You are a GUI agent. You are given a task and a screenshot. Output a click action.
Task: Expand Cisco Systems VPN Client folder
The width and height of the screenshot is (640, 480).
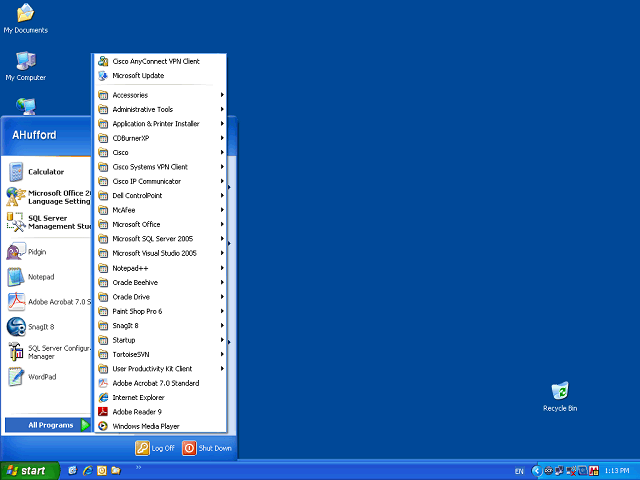pos(160,167)
